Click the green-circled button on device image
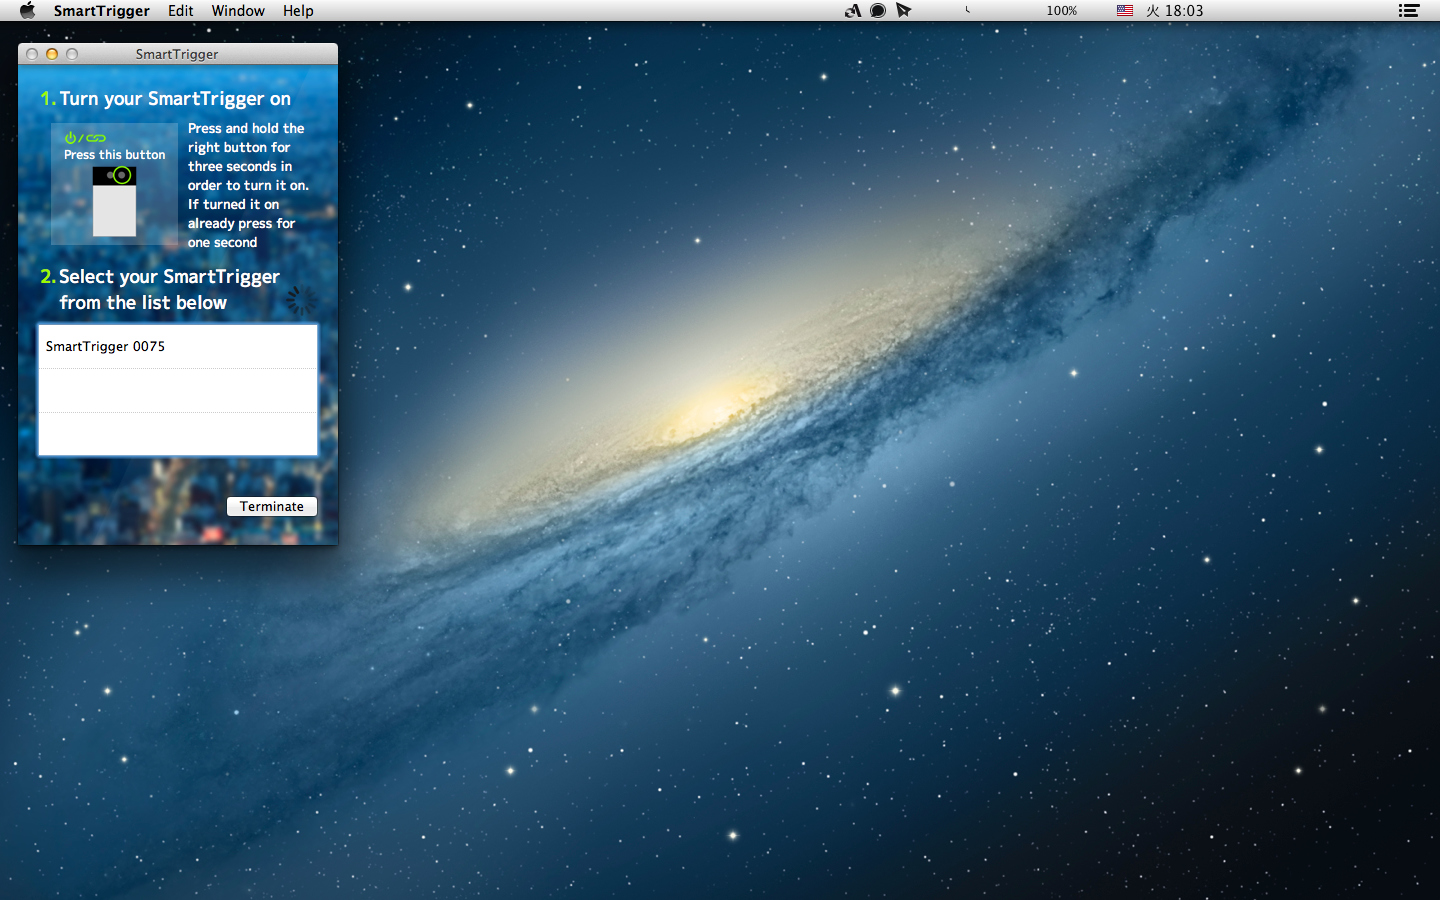 pos(122,176)
